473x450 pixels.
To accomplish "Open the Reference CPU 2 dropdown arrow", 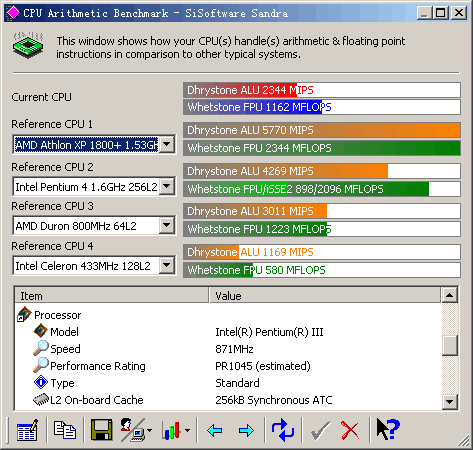I will click(167, 187).
